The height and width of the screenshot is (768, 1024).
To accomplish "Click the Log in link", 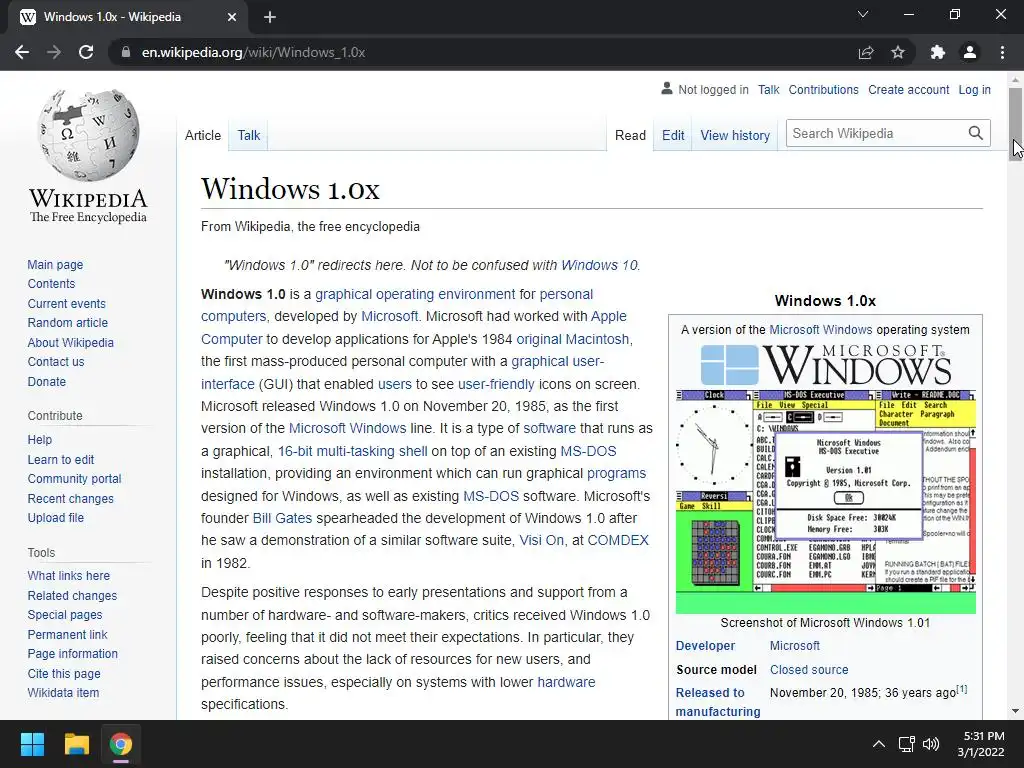I will click(974, 90).
